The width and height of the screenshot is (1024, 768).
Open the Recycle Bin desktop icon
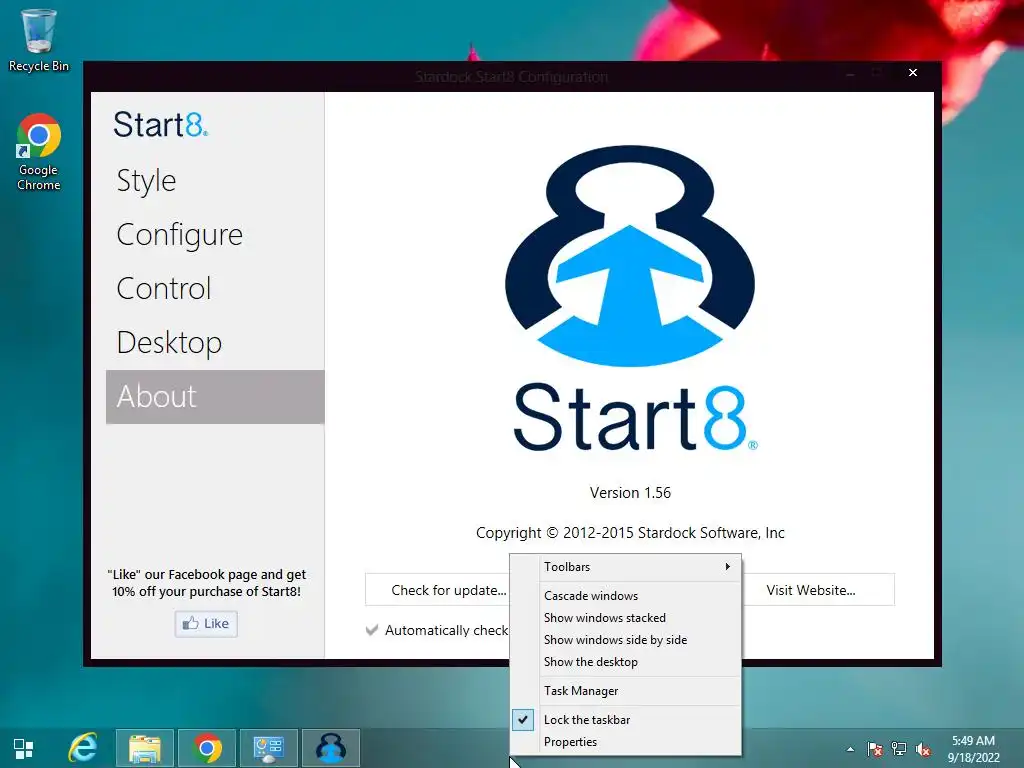coord(38,40)
